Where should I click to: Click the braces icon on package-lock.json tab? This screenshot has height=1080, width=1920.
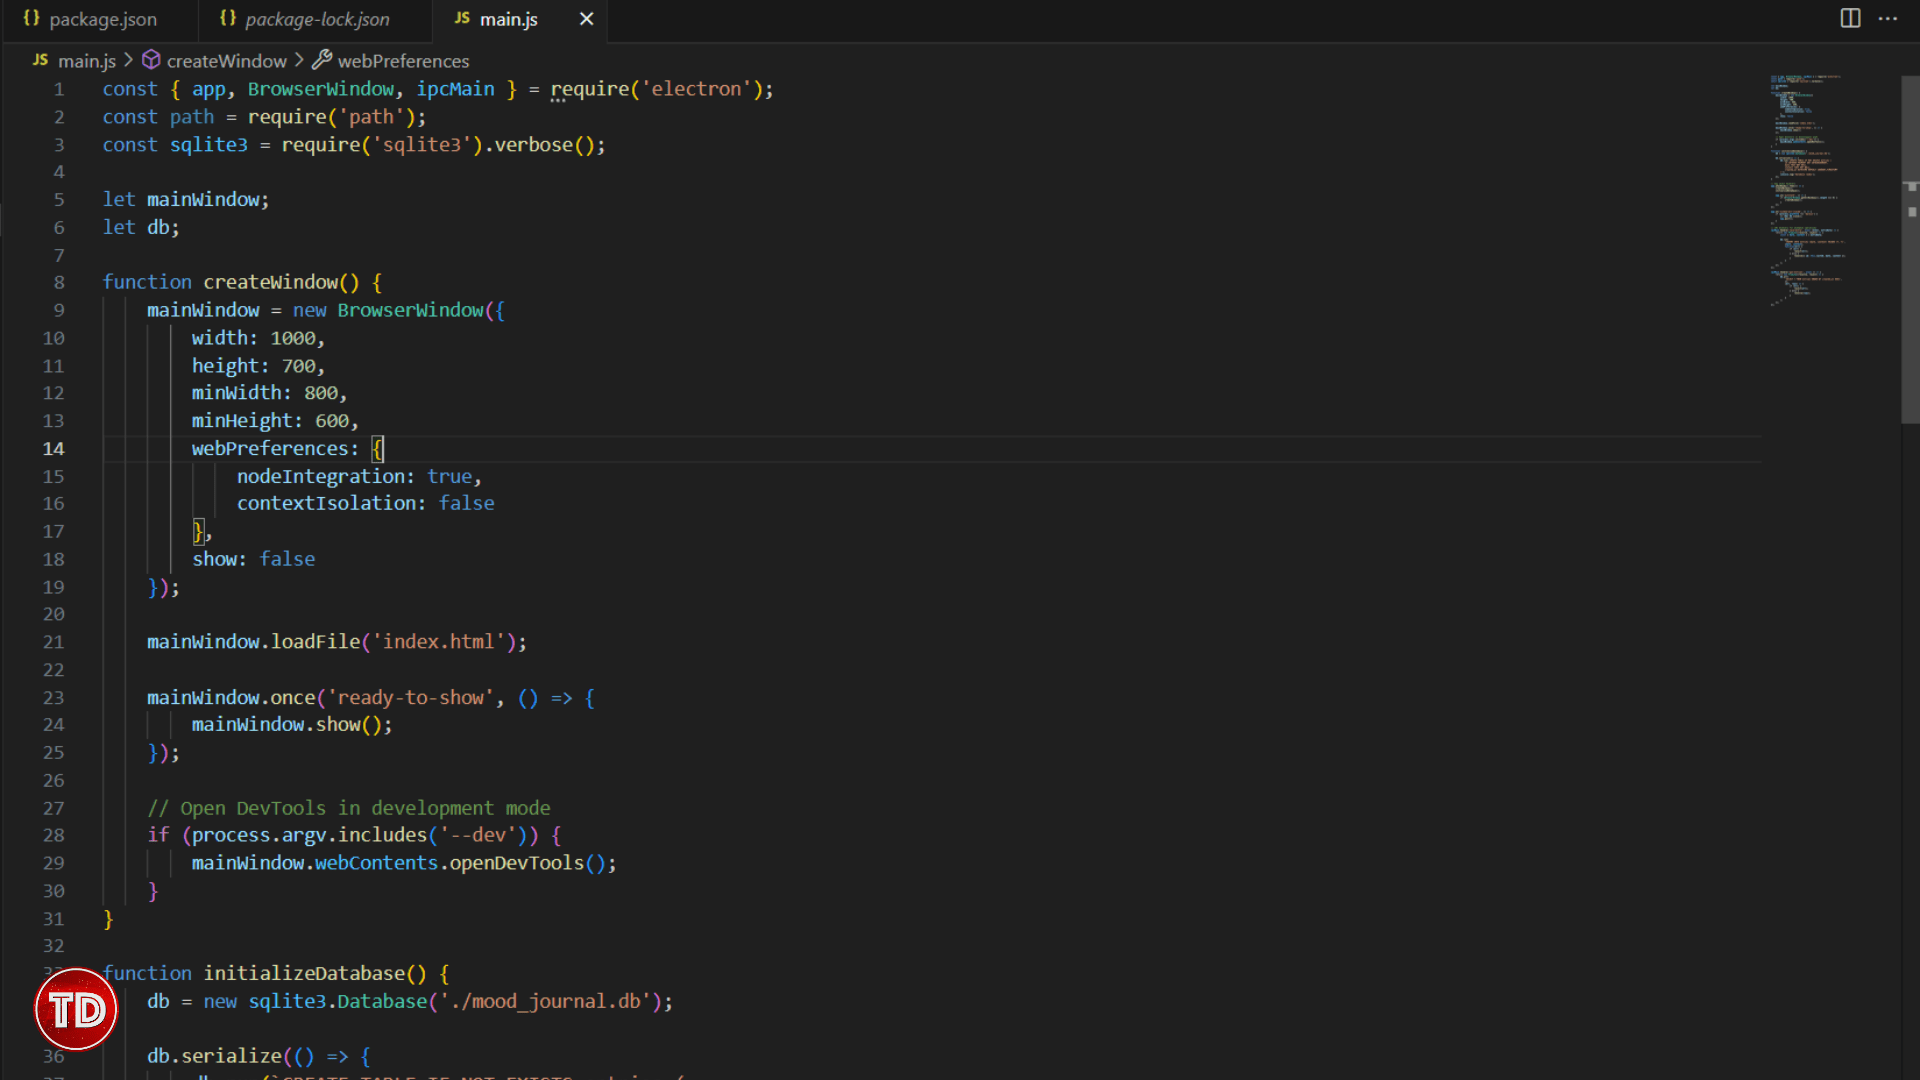228,18
